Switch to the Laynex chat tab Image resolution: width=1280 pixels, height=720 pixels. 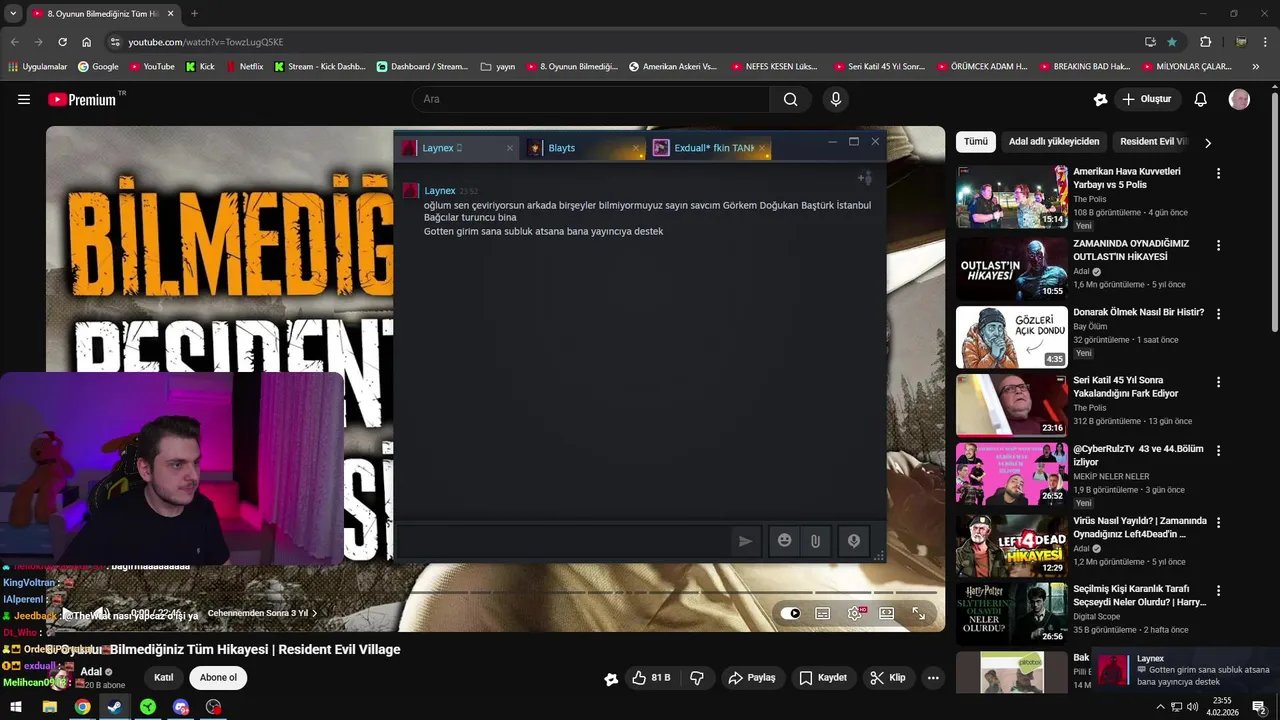(458, 148)
